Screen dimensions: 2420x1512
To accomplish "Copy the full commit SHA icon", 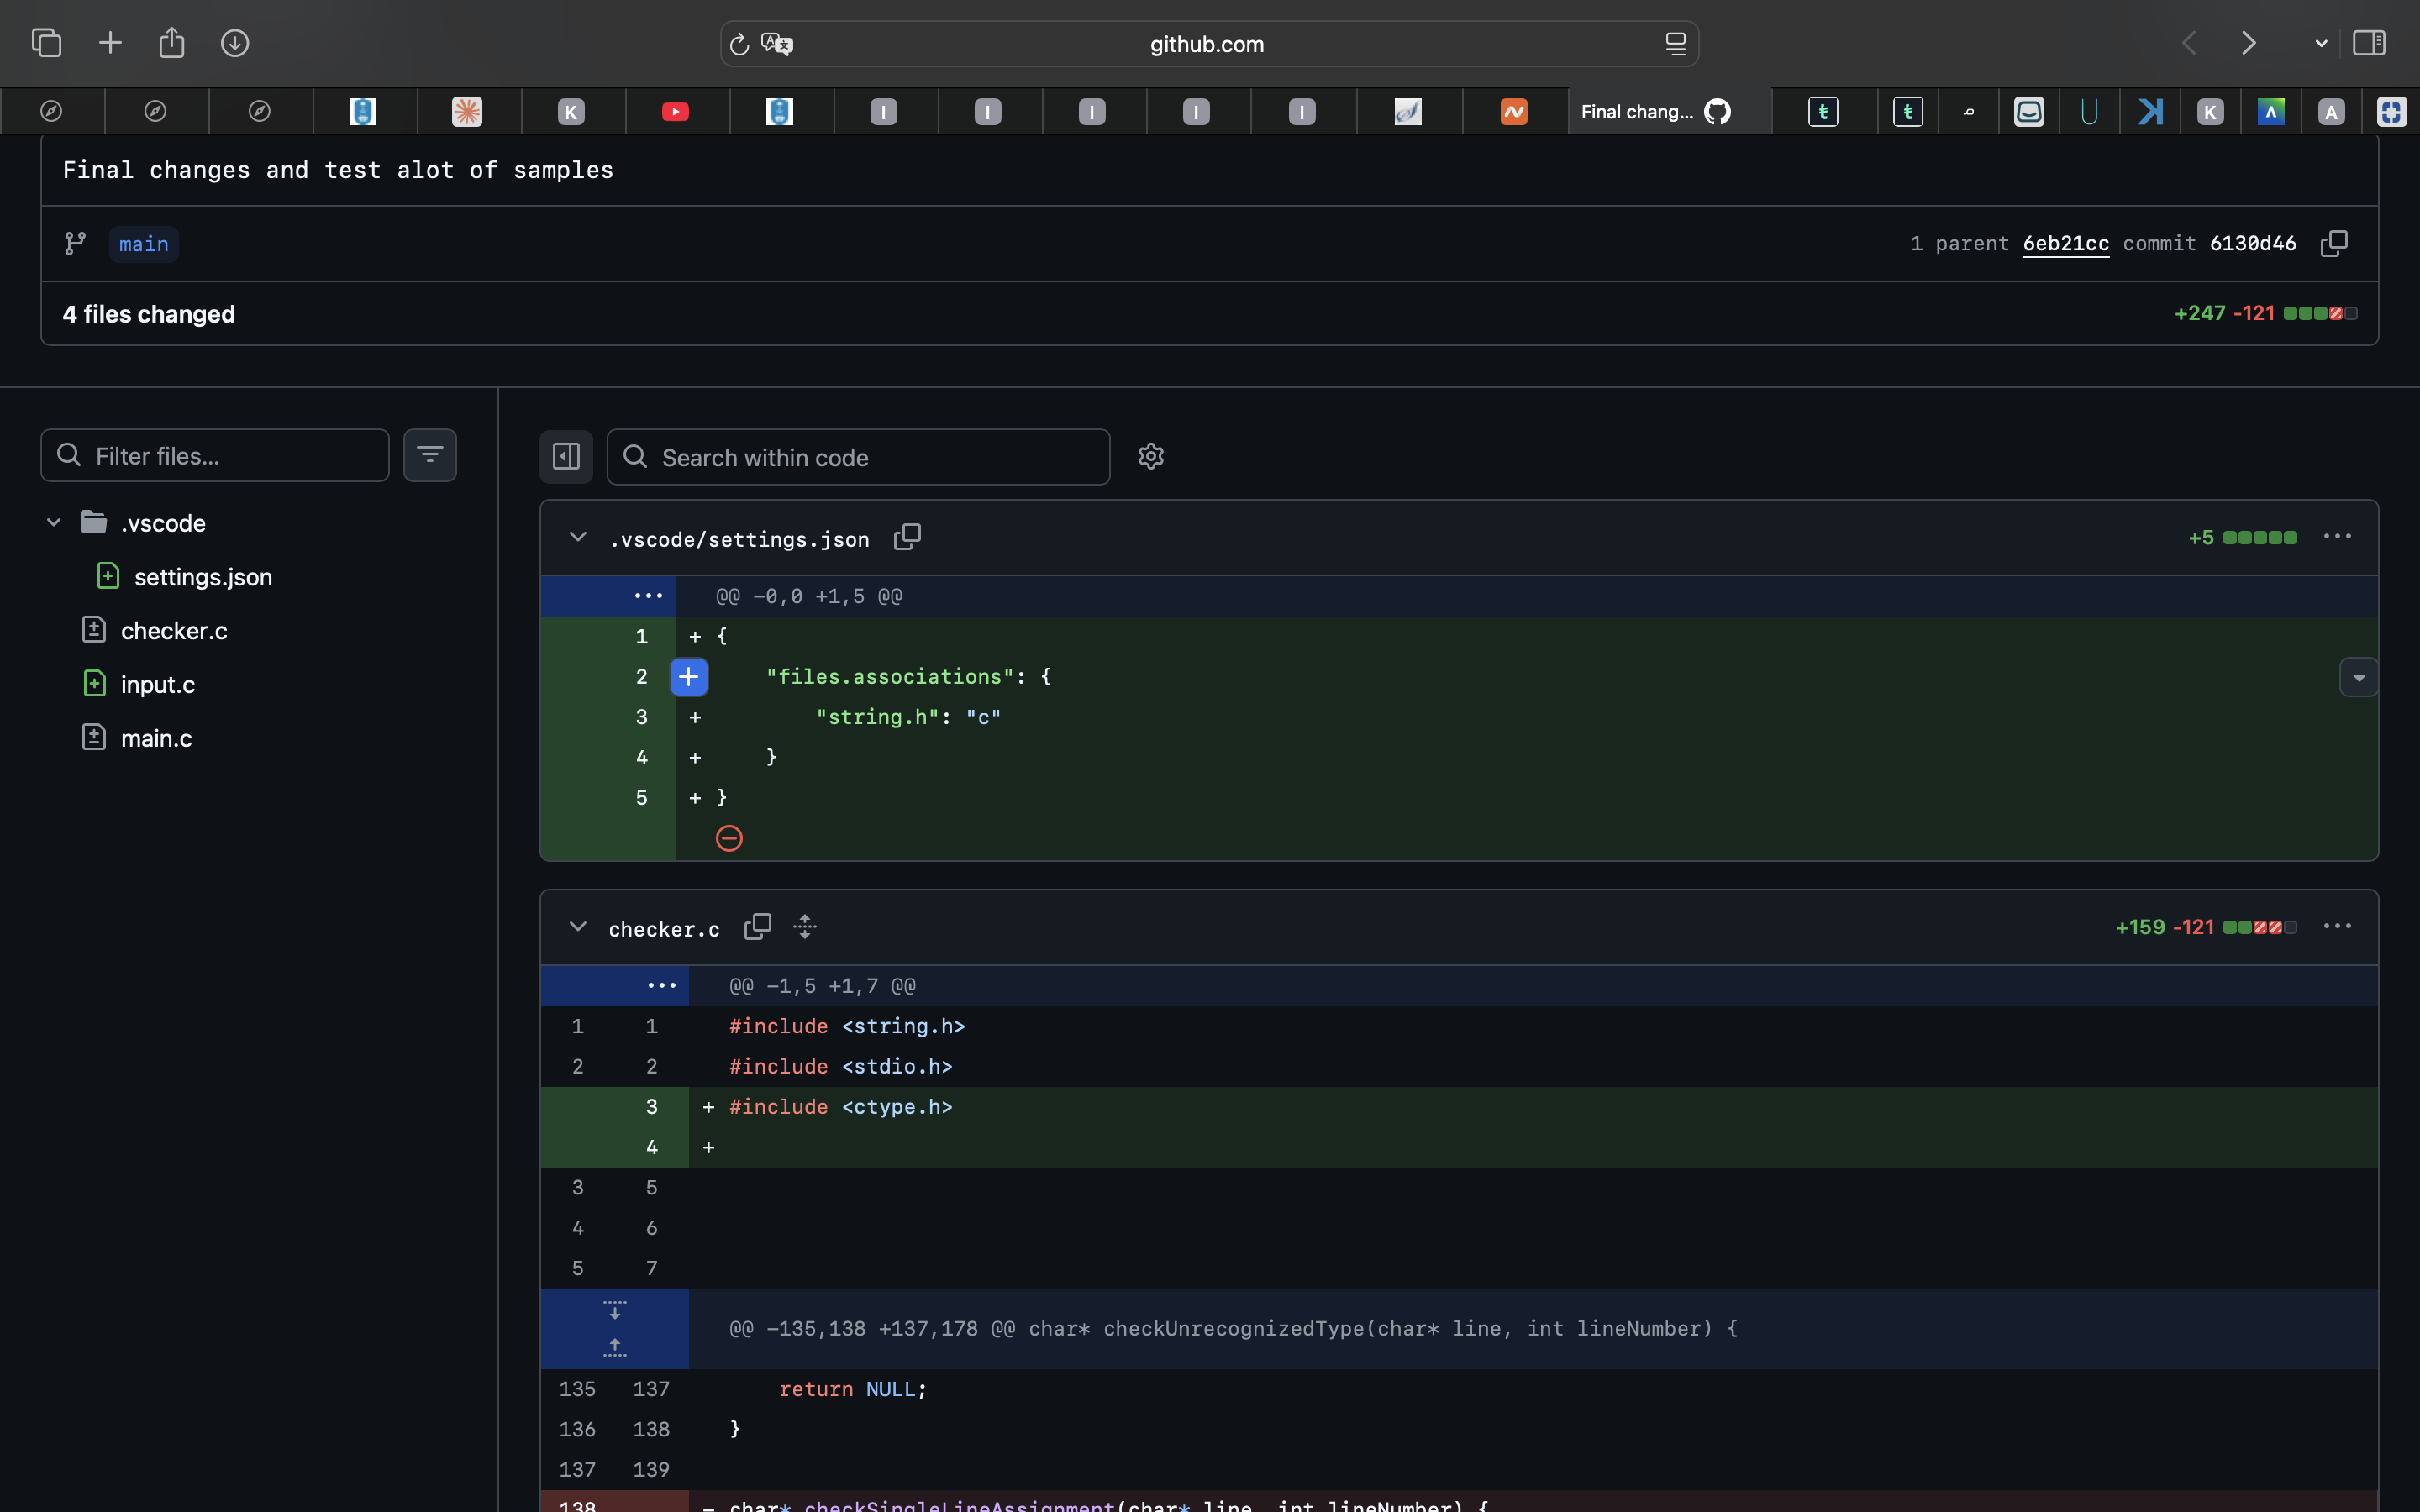I will tap(2334, 244).
